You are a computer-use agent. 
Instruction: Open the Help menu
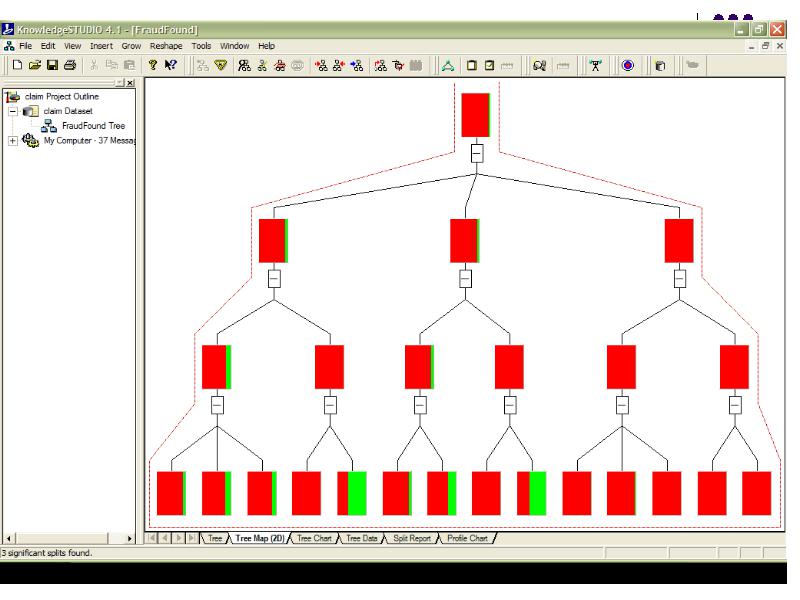pyautogui.click(x=266, y=46)
